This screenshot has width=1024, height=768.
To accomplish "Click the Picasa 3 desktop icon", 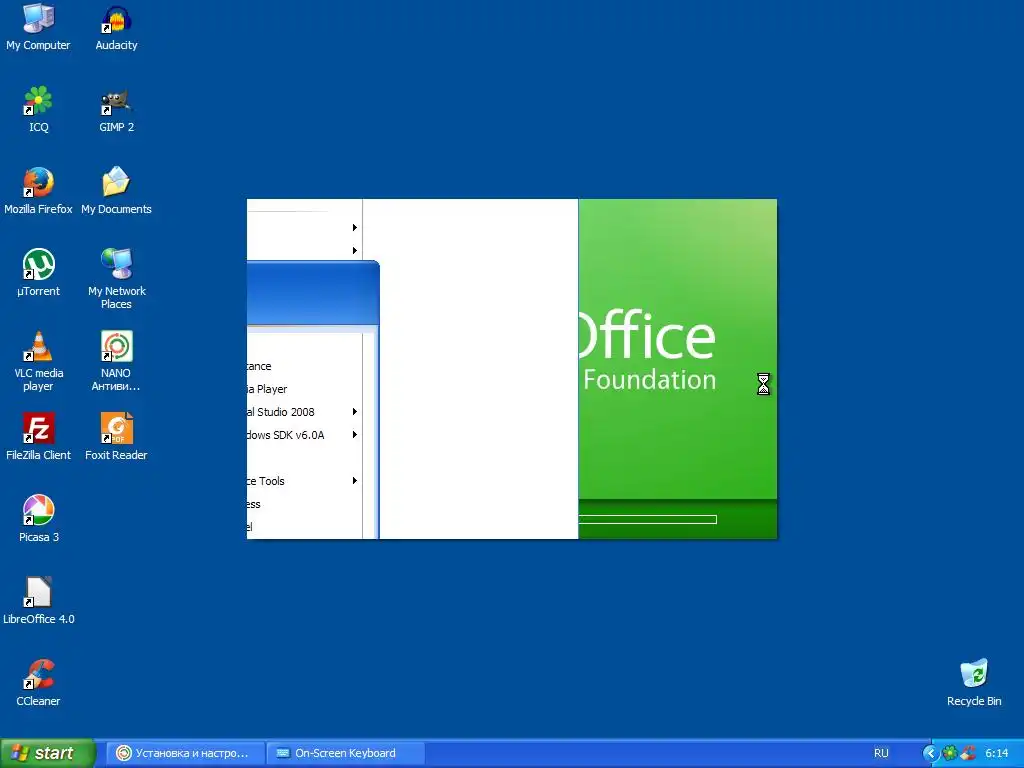I will coord(39,519).
